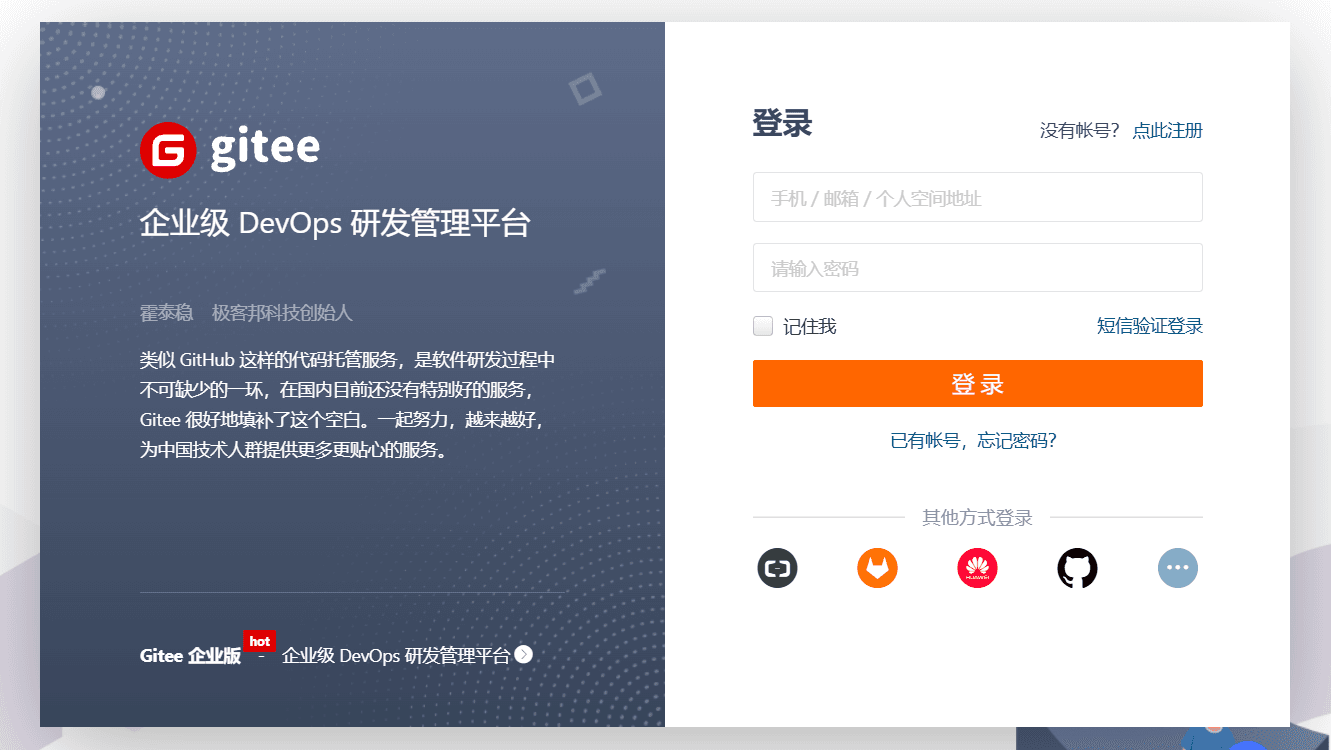The height and width of the screenshot is (750, 1331).
Task: Open the Gitee 企业版 link
Action: [190, 656]
